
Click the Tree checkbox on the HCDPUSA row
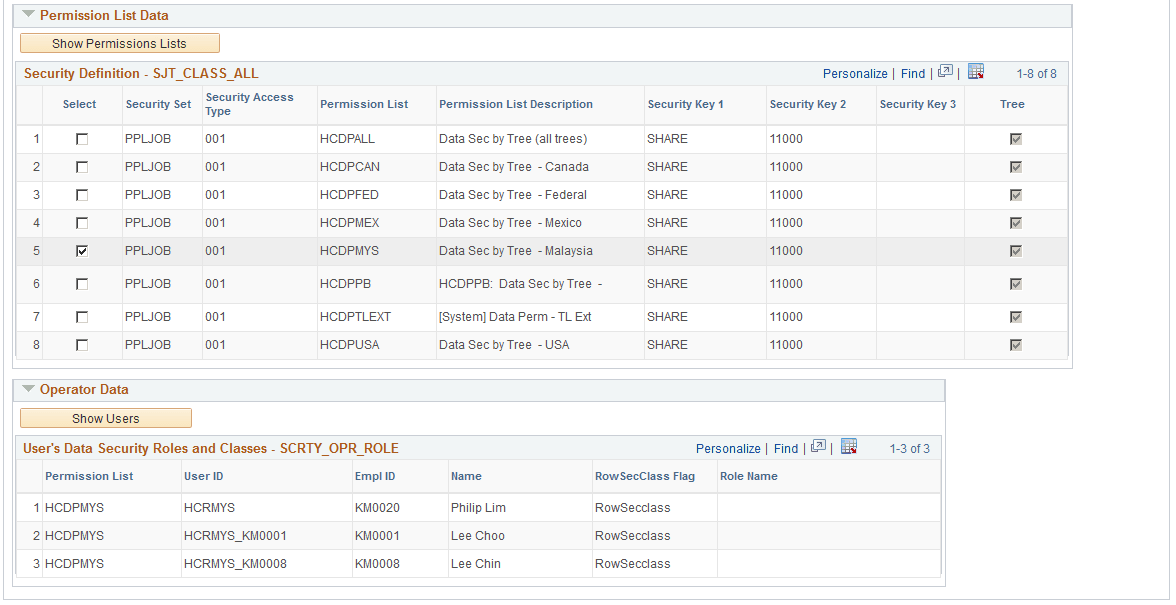point(1016,344)
